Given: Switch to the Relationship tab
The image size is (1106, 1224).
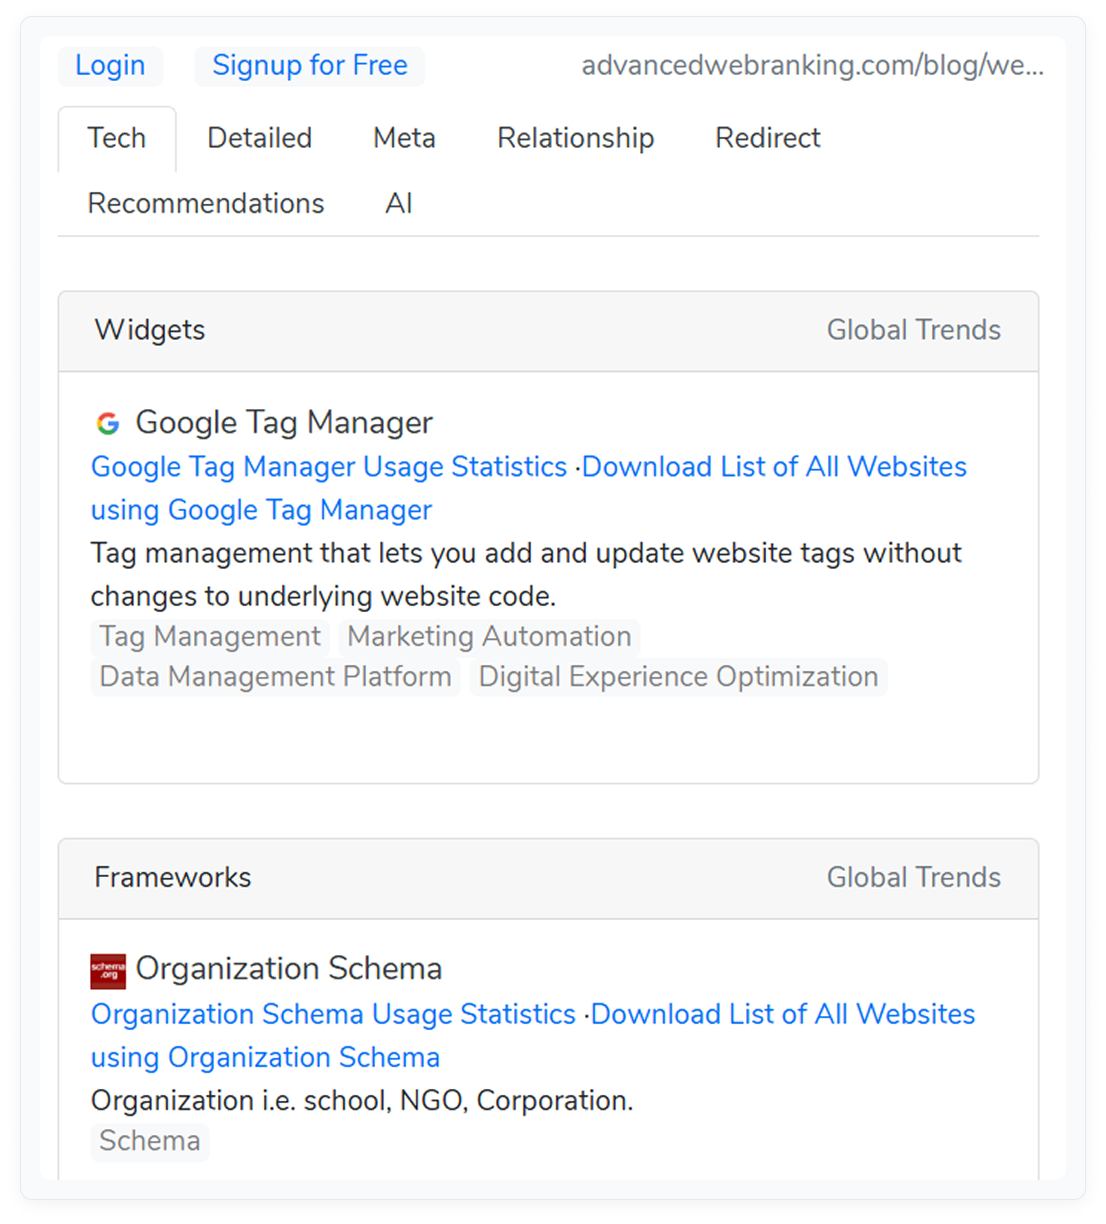Looking at the screenshot, I should 576,138.
